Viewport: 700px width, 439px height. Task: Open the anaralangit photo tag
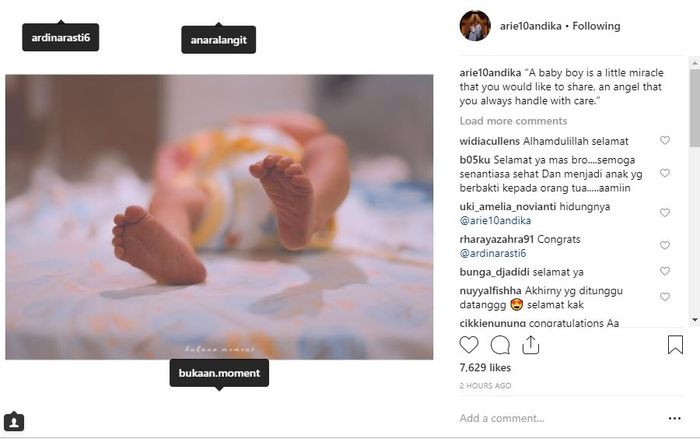click(218, 41)
